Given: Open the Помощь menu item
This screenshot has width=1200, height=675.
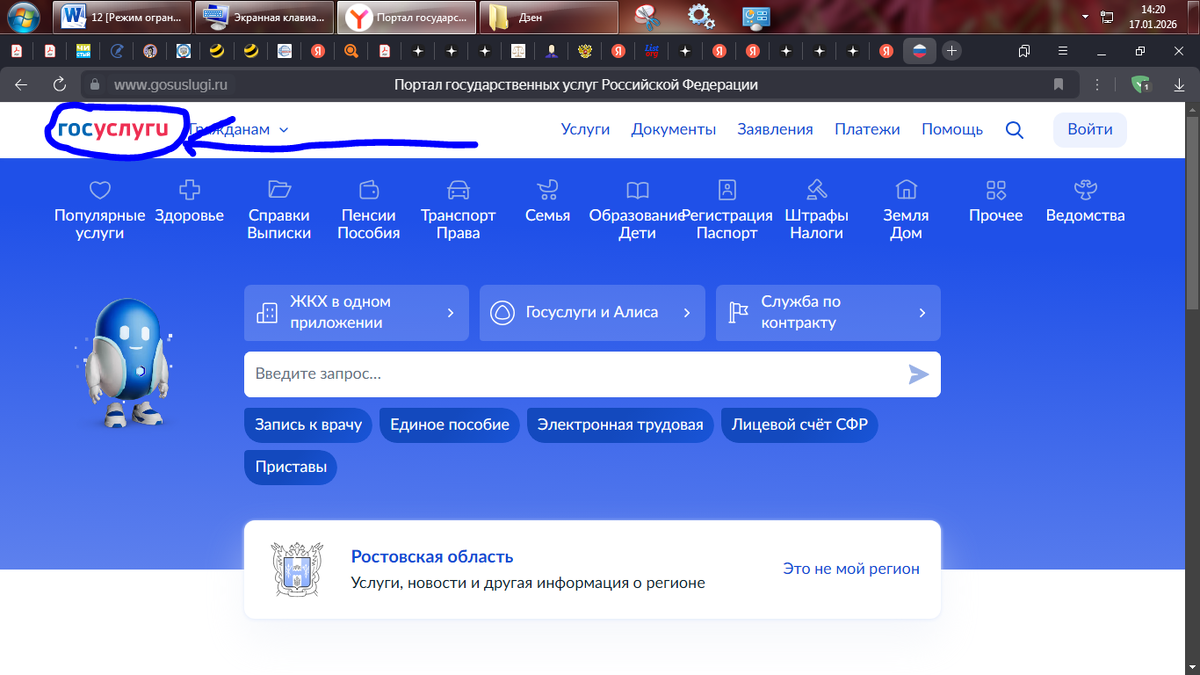Looking at the screenshot, I should tap(952, 129).
